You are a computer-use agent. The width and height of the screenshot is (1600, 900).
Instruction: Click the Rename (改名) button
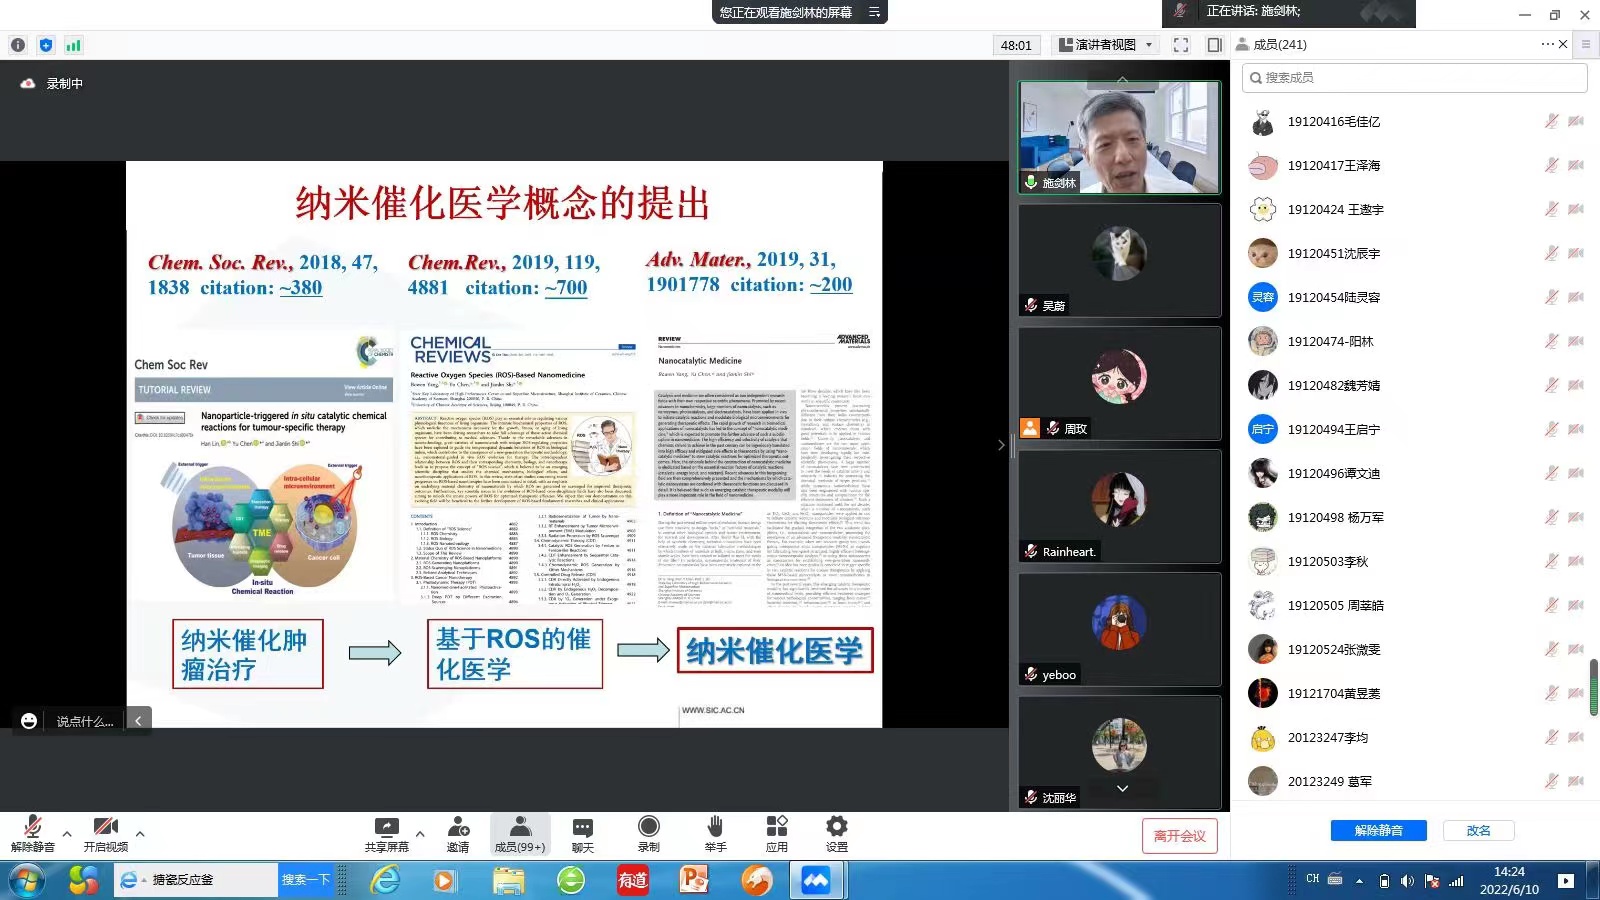(1478, 831)
